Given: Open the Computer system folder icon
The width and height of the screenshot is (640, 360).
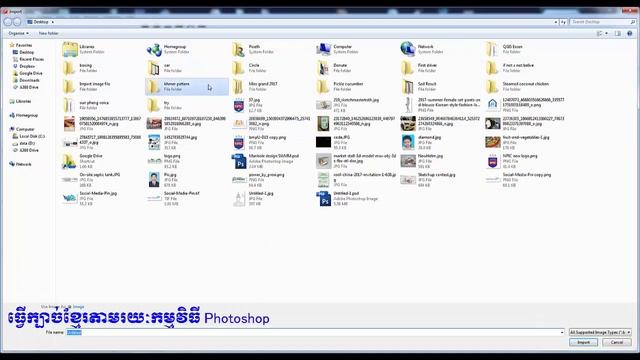Looking at the screenshot, I should coord(324,49).
